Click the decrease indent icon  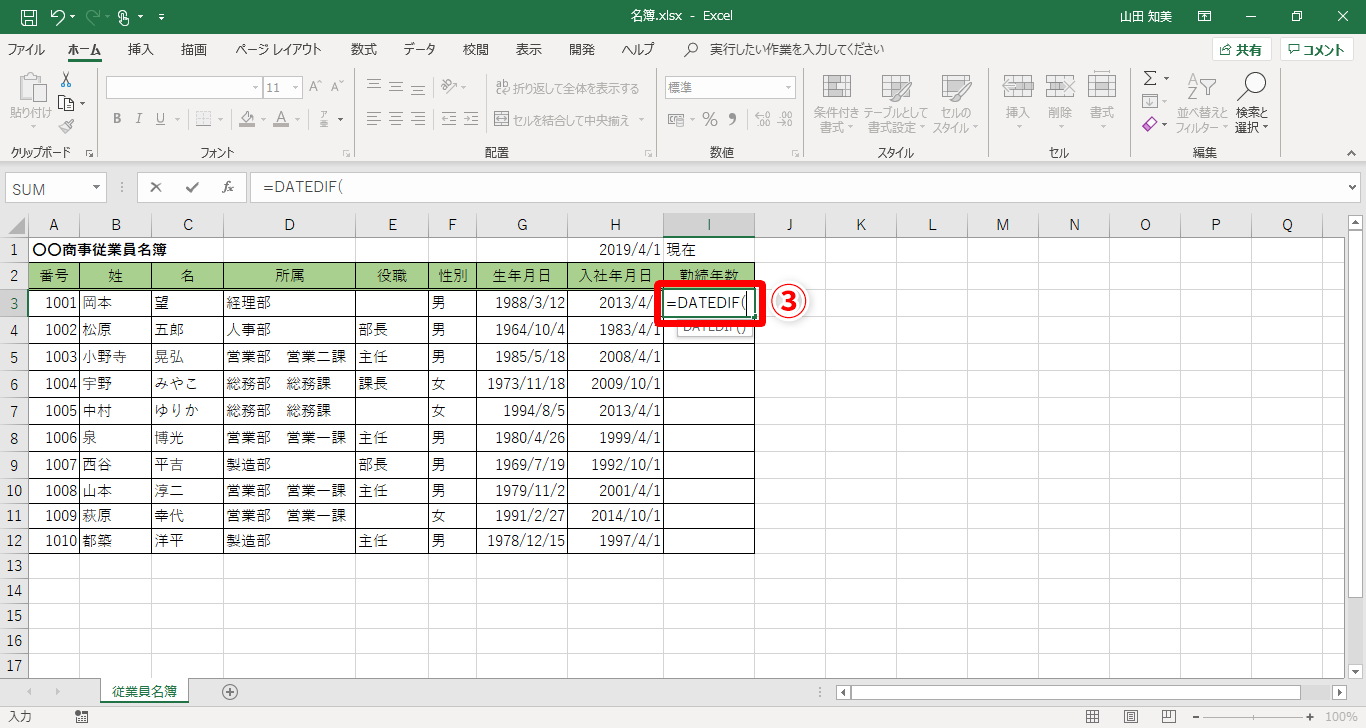click(449, 119)
